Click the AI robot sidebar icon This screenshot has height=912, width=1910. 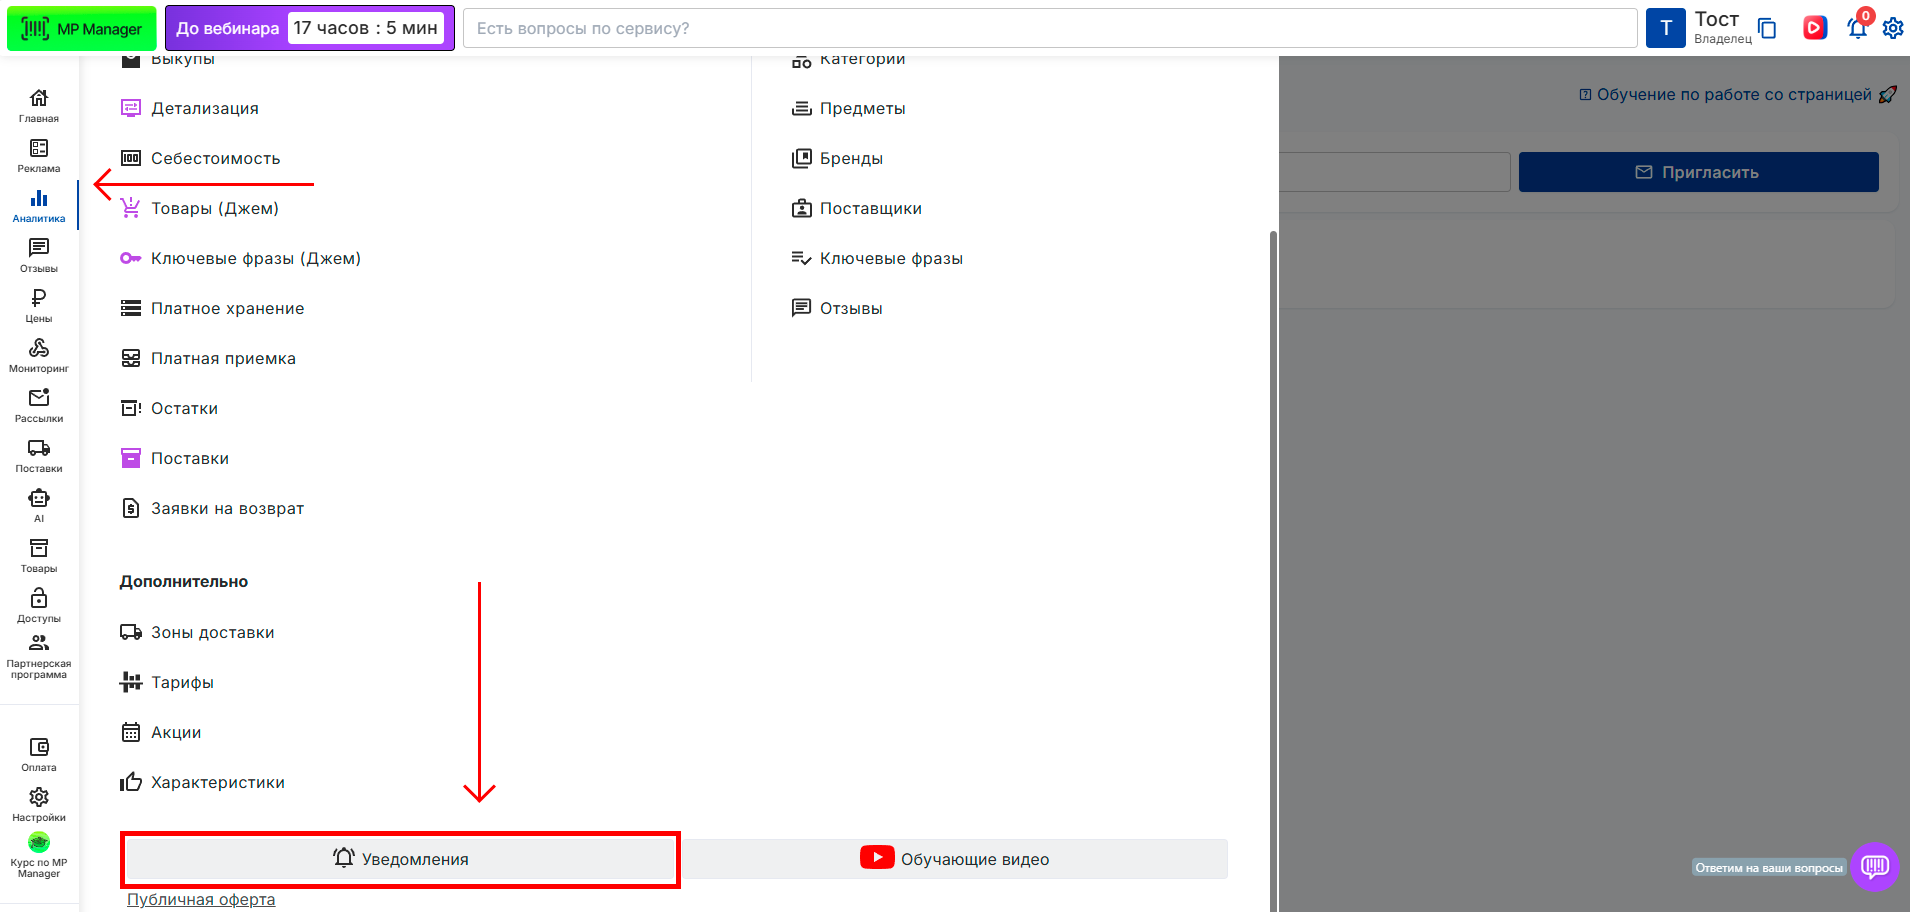pos(39,504)
